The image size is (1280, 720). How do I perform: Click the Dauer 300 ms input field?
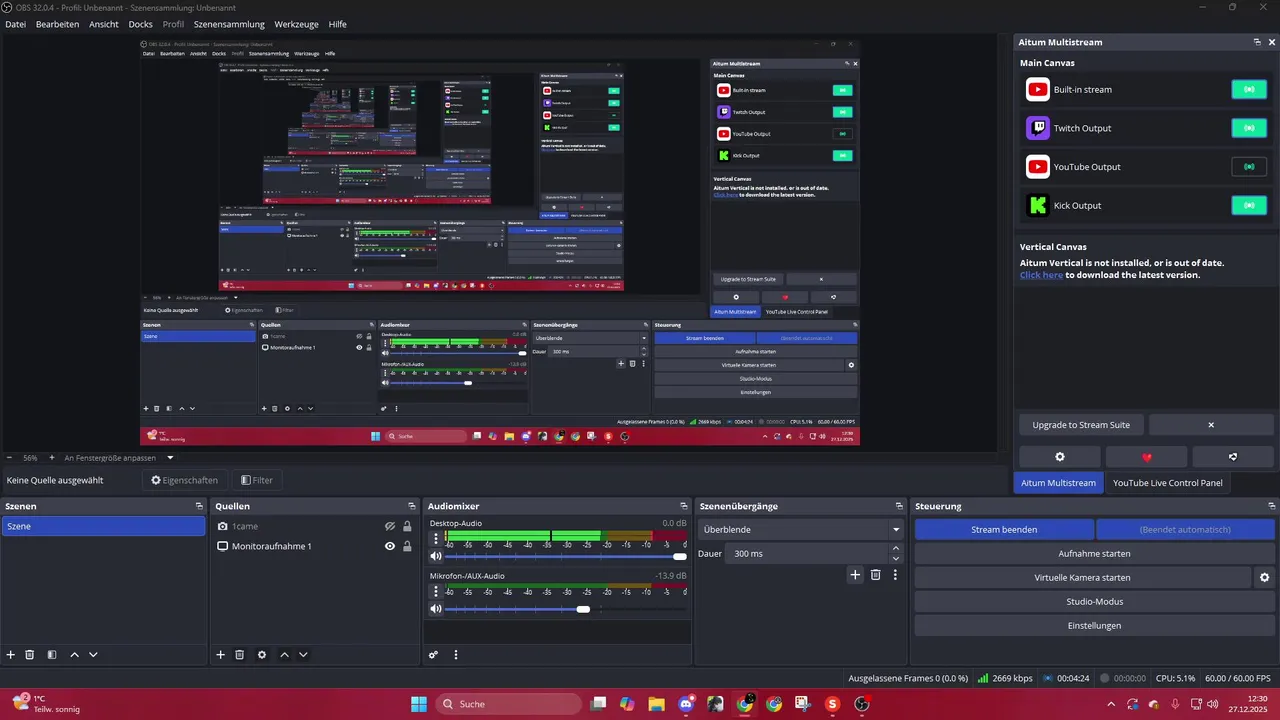(807, 553)
